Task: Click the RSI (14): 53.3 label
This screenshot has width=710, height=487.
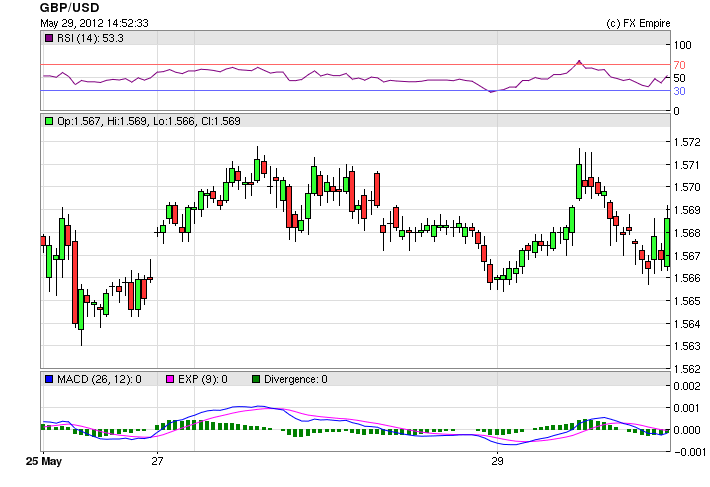Action: 90,38
